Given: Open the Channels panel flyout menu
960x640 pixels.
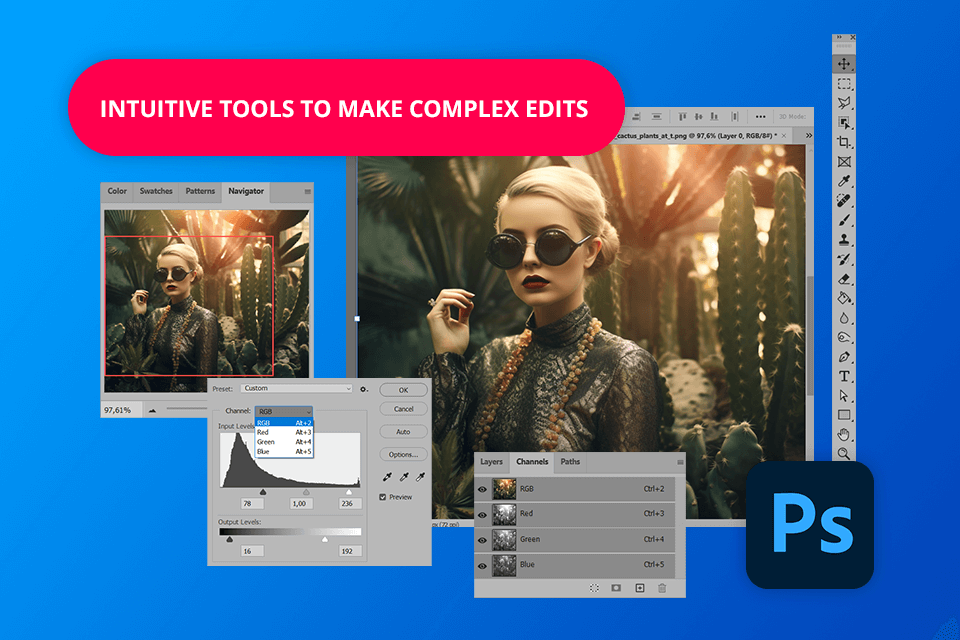Looking at the screenshot, I should point(680,462).
